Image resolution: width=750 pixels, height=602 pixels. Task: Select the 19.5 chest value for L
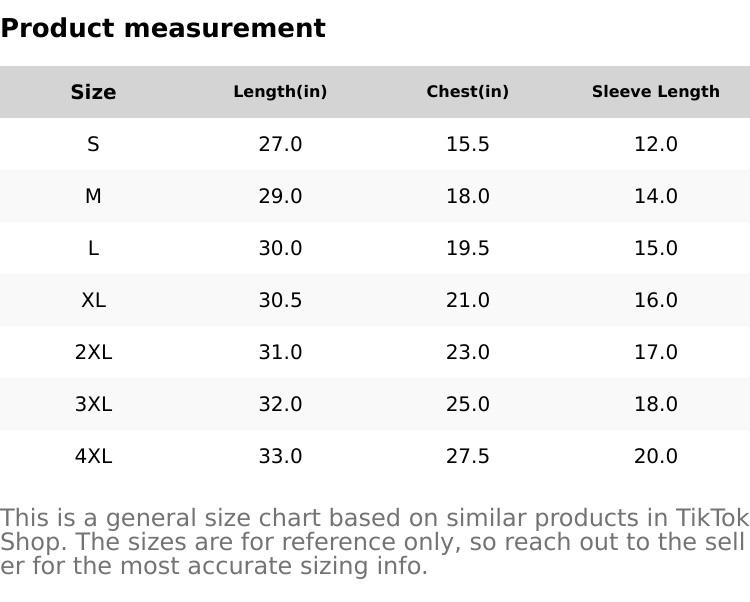pos(467,248)
